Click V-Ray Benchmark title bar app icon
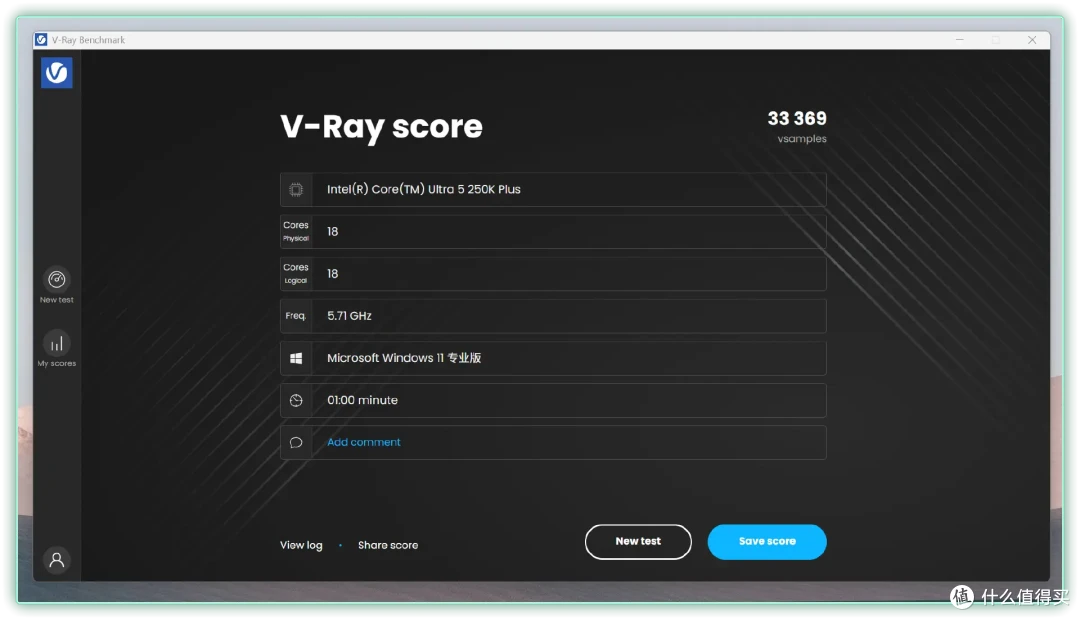Screen dimensions: 1080x620 click(41, 40)
